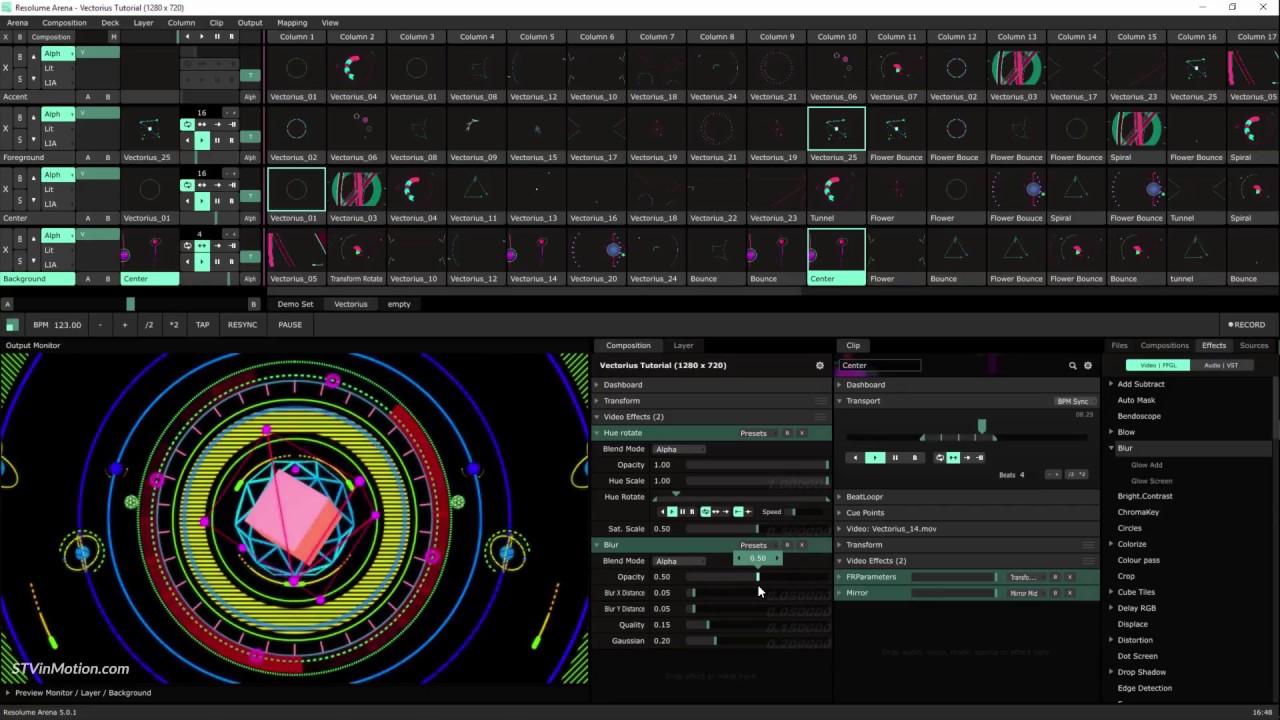The image size is (1280, 720).
Task: Remove the Blur effect from the composition
Action: 801,545
